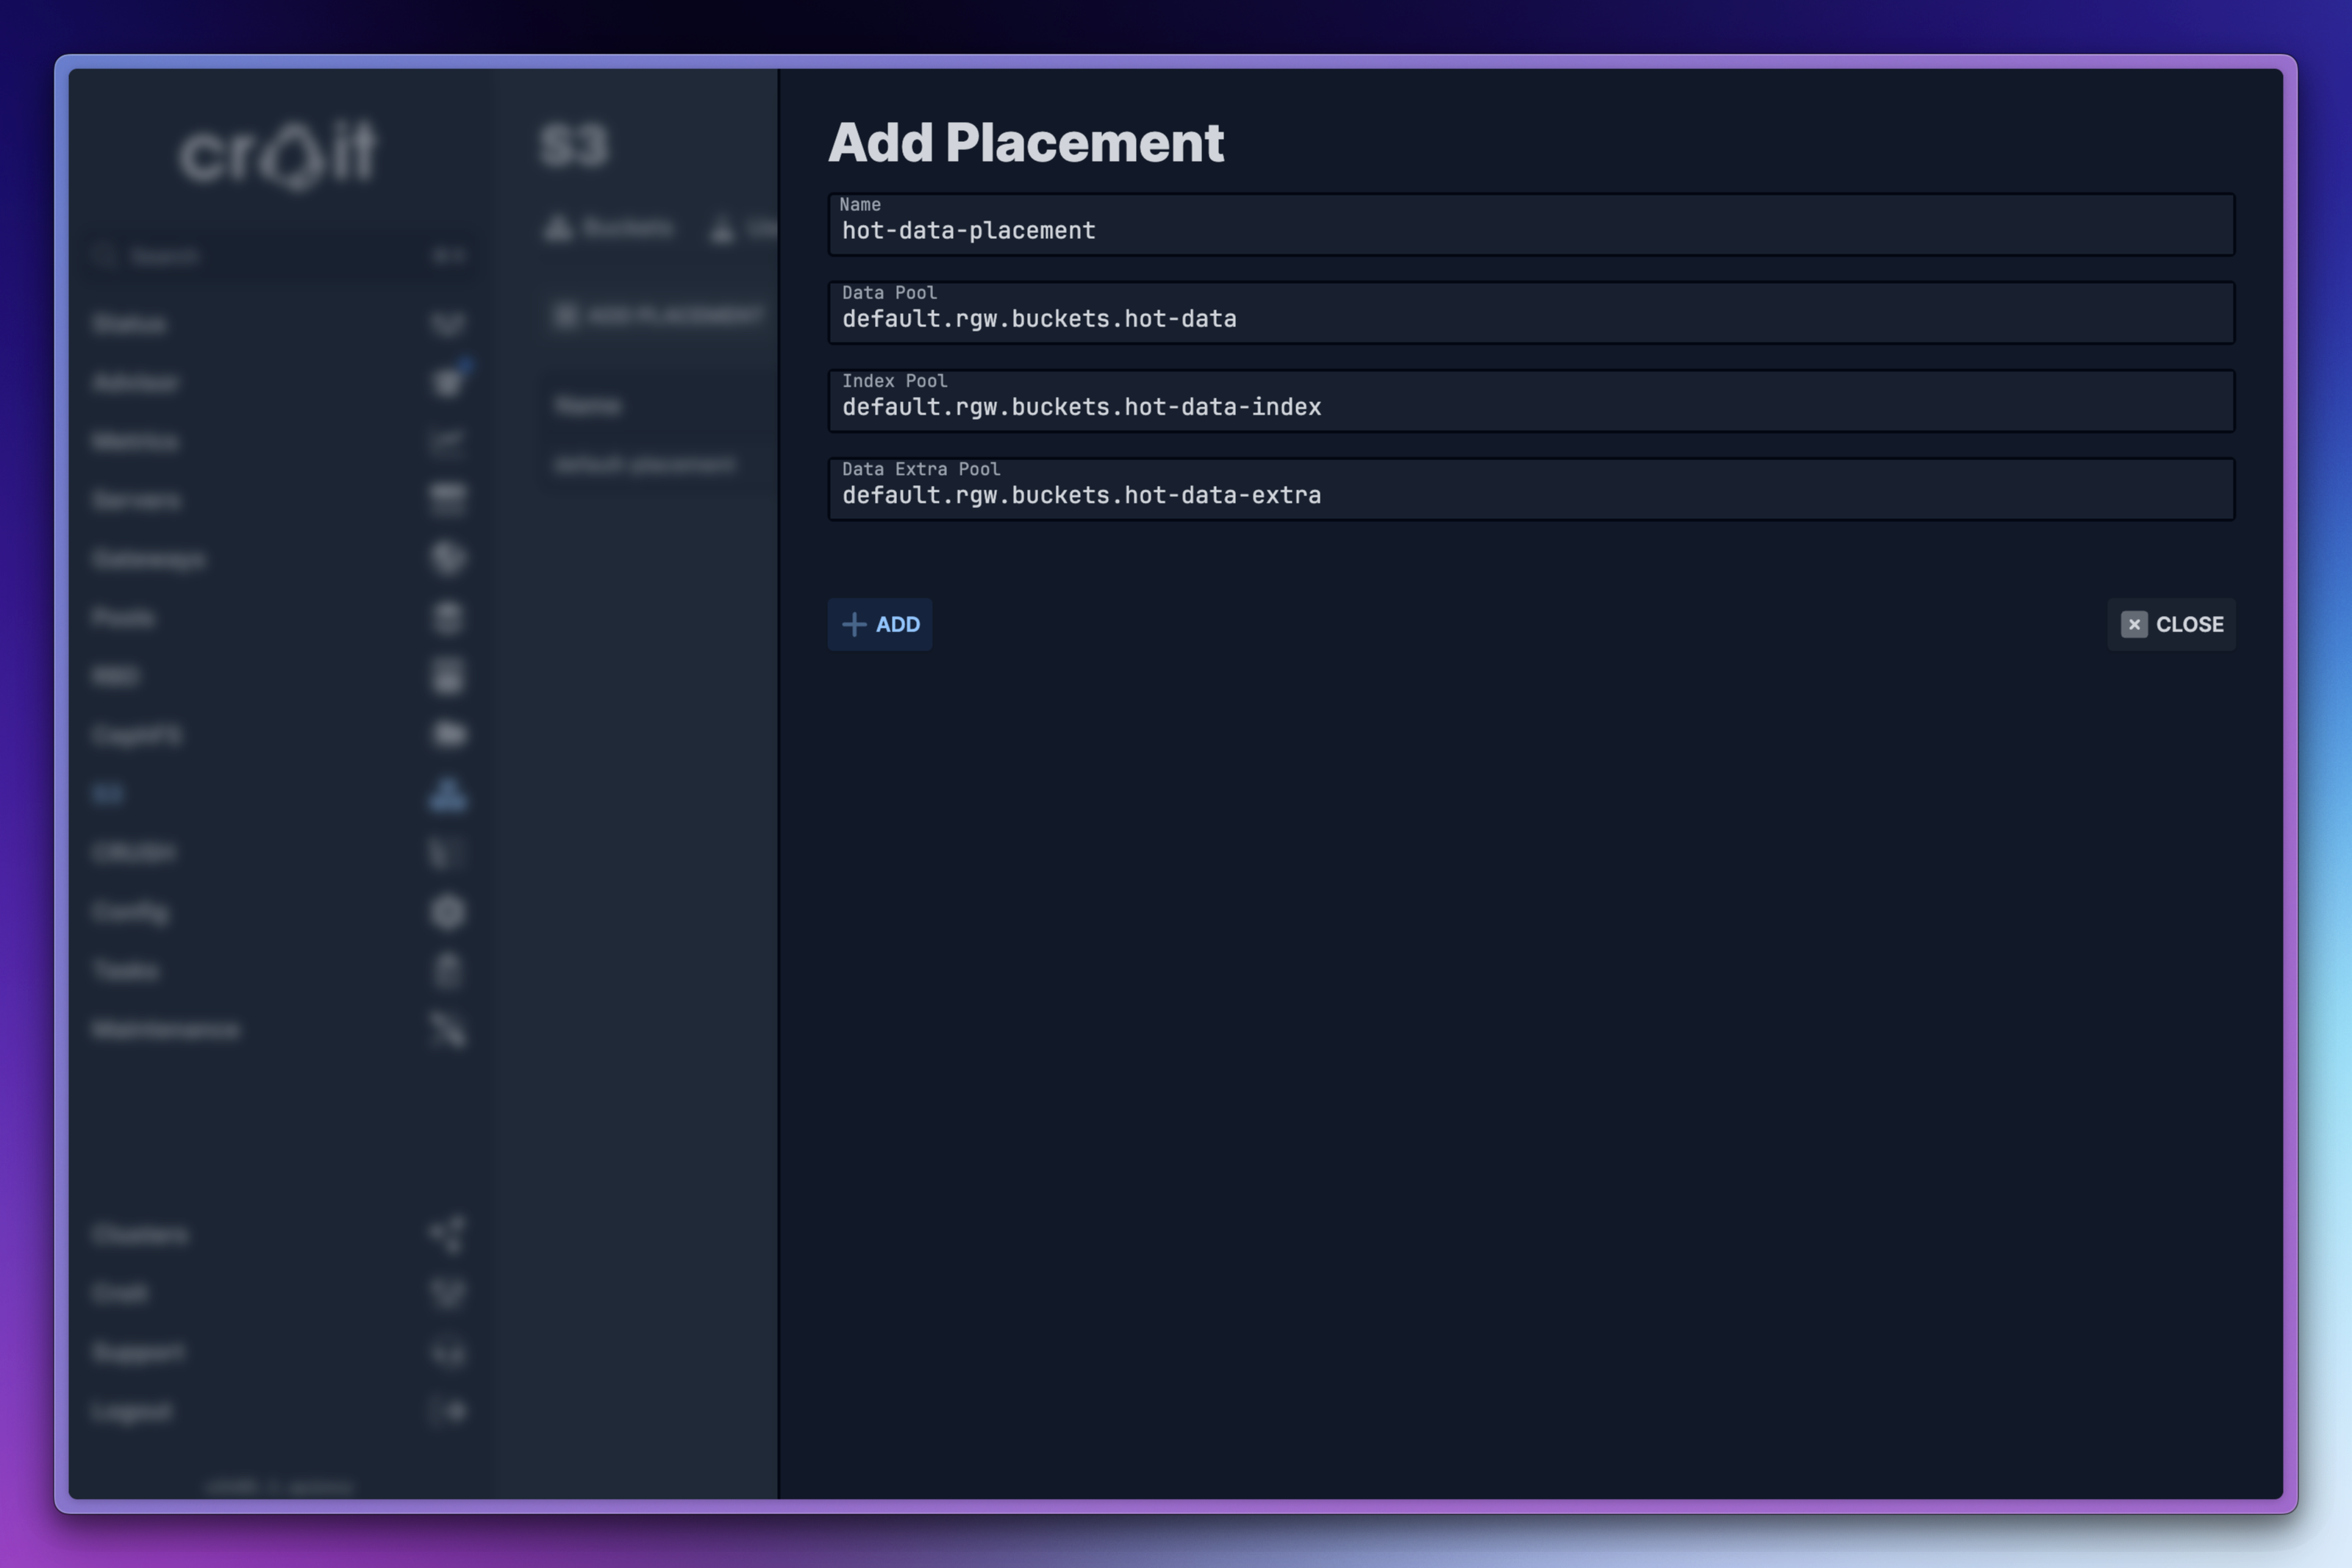2352x1568 pixels.
Task: Click the sidebar Search field
Action: 250,257
